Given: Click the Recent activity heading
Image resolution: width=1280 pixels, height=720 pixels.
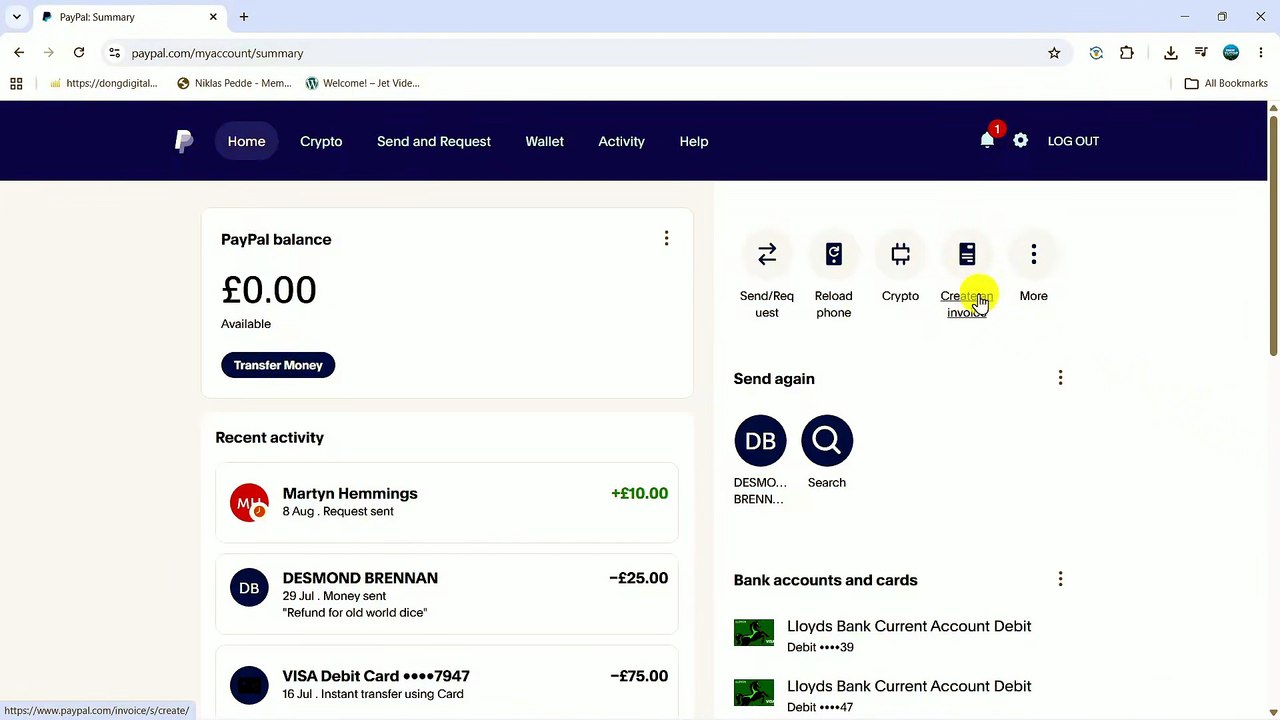Looking at the screenshot, I should tap(269, 438).
